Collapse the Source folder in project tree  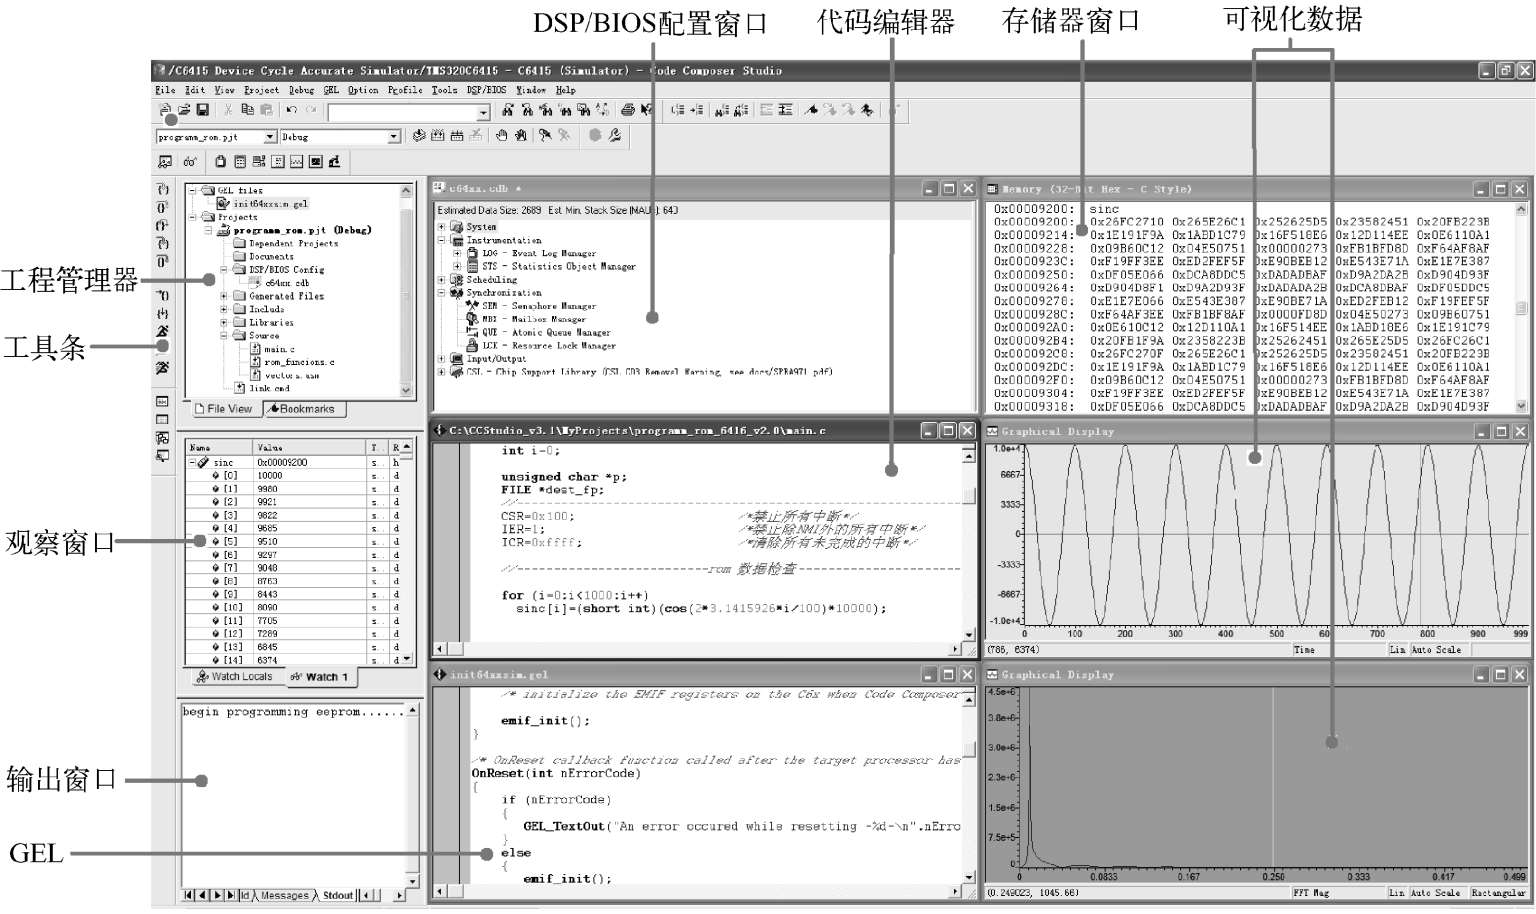click(224, 336)
